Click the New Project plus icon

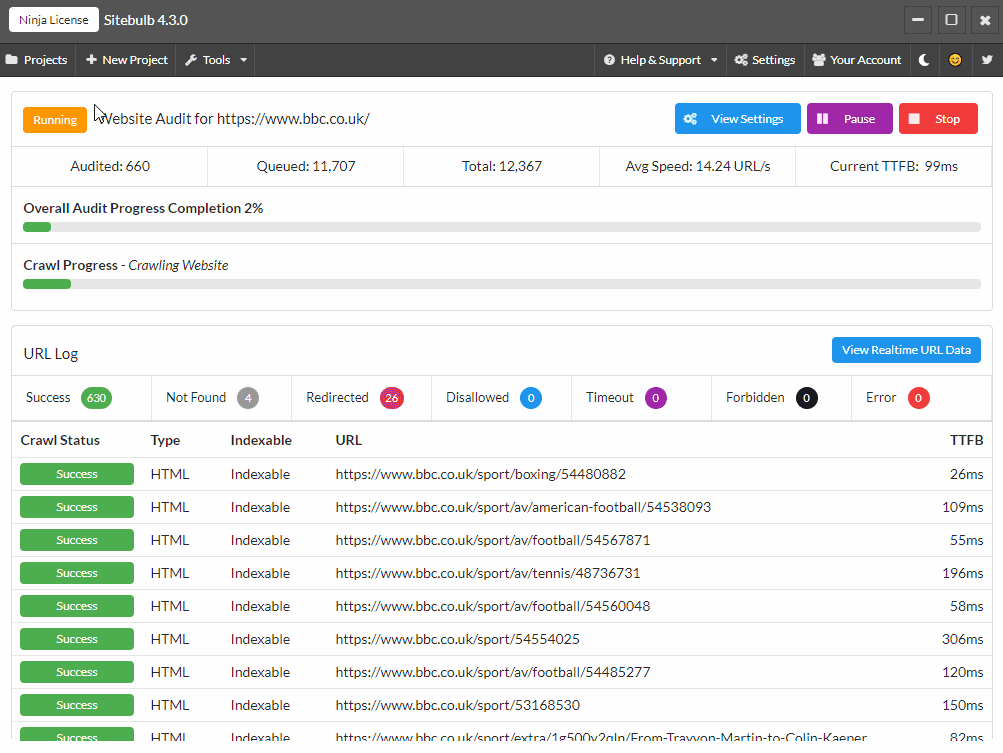(x=91, y=59)
